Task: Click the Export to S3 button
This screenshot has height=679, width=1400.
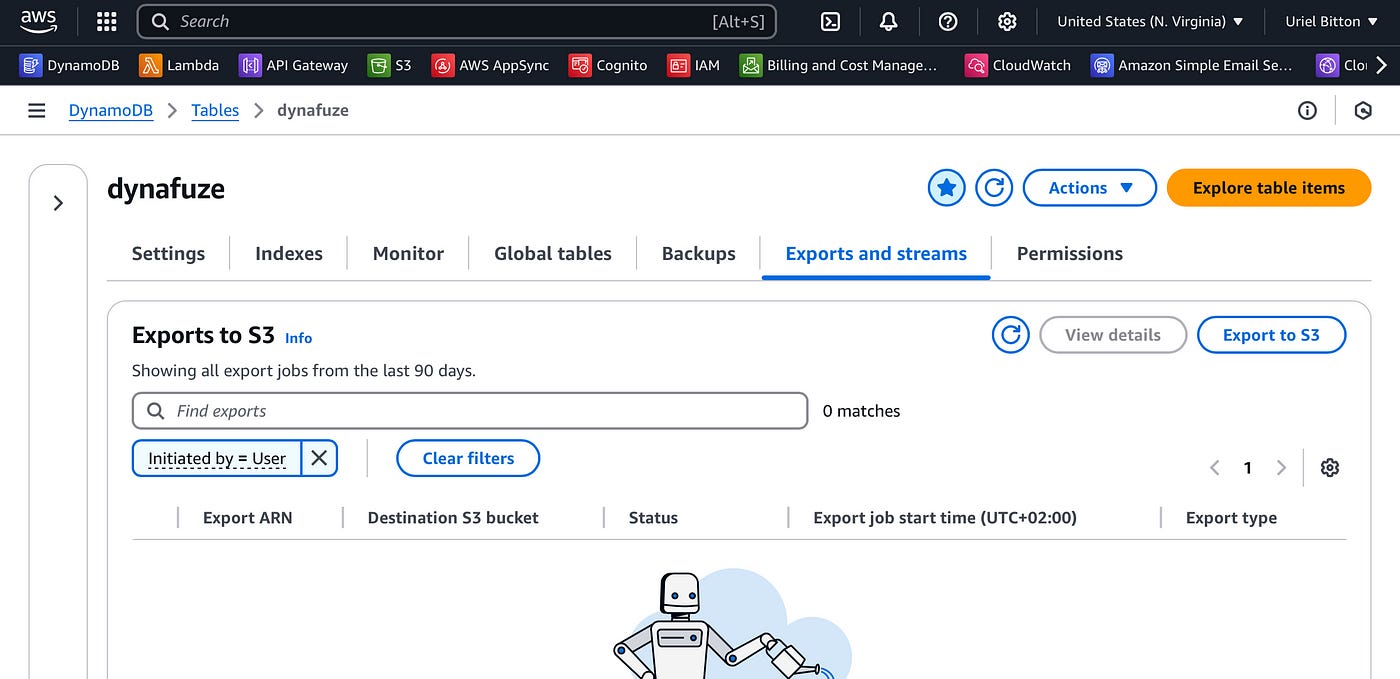Action: tap(1271, 335)
